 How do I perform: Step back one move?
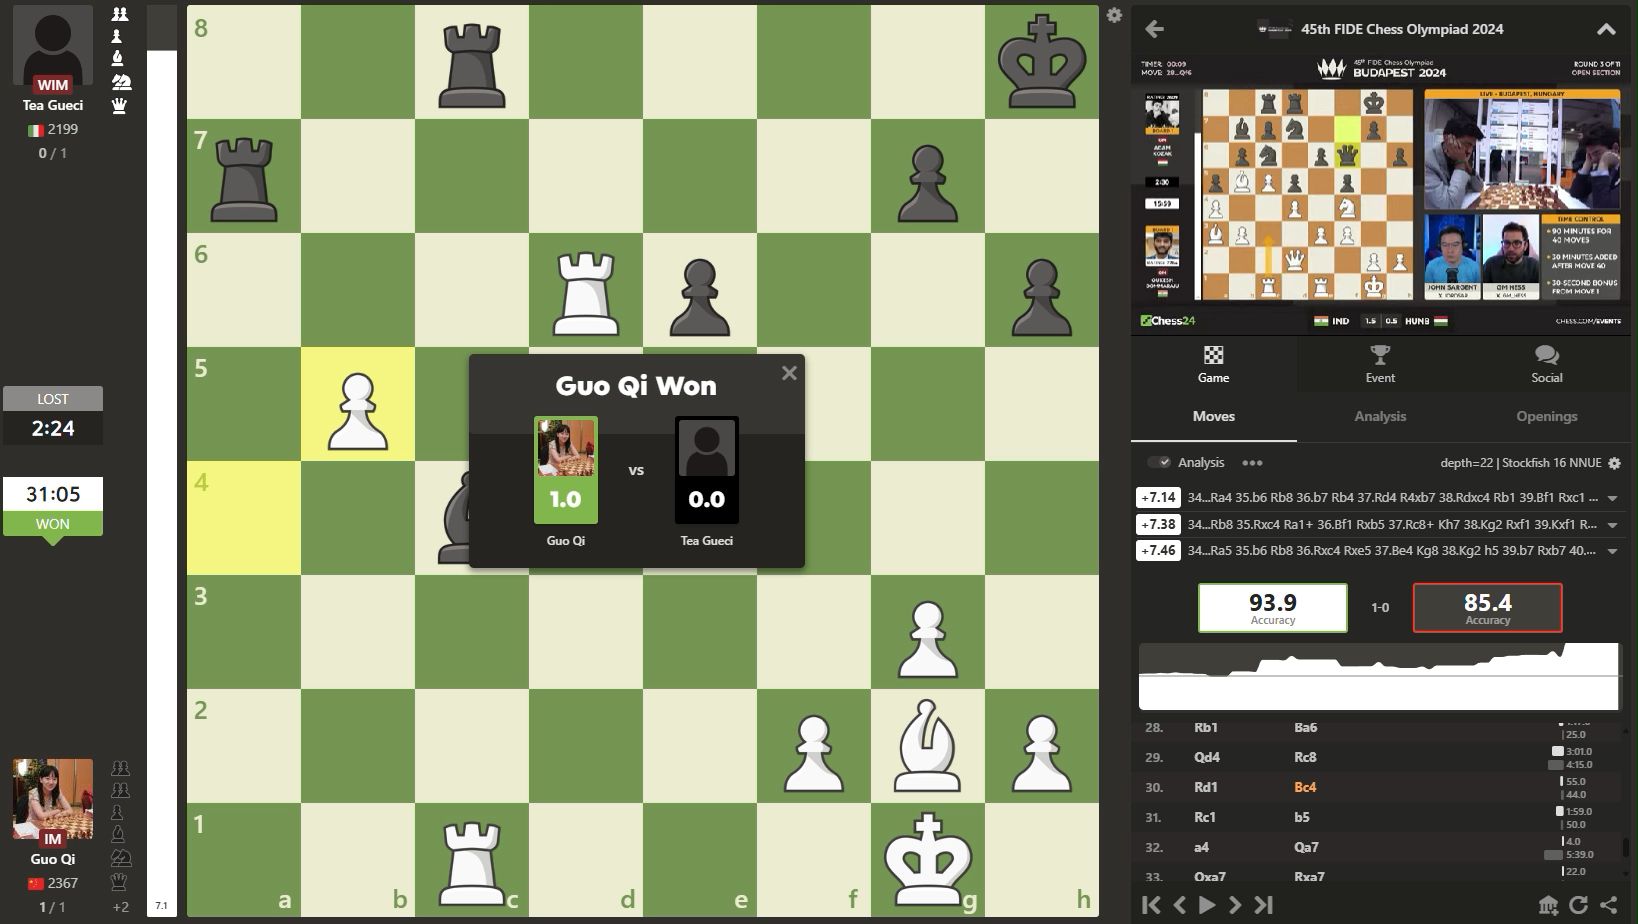pyautogui.click(x=1179, y=905)
